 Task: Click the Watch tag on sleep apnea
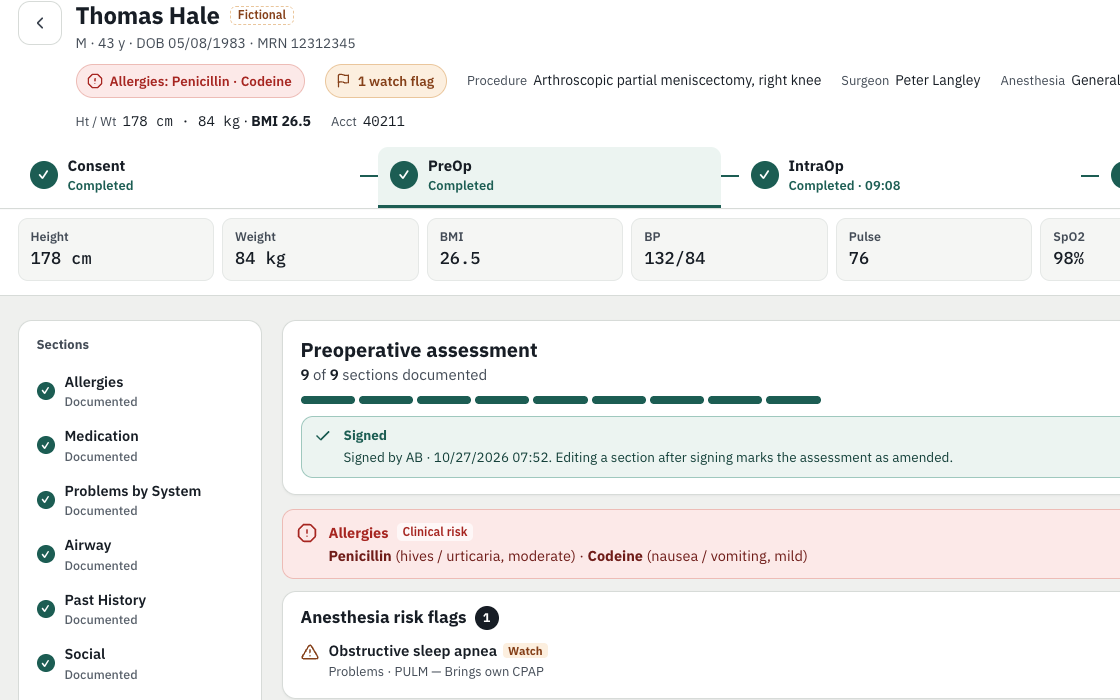pyautogui.click(x=525, y=651)
